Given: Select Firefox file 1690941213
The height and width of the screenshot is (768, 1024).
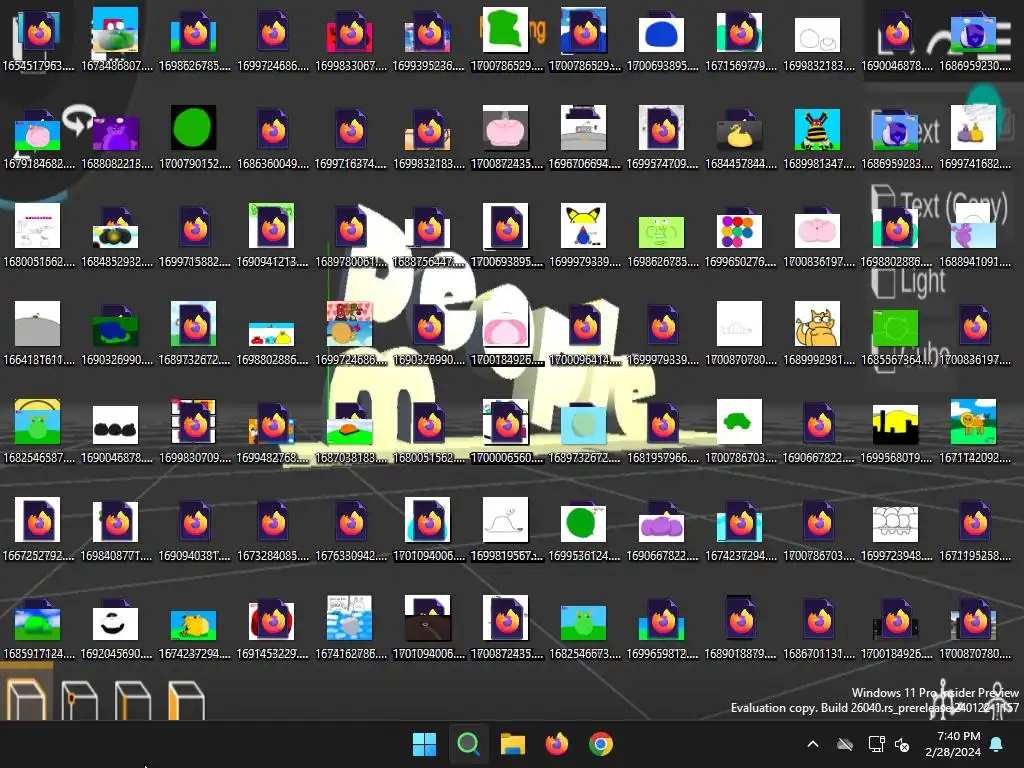Looking at the screenshot, I should coord(273,235).
